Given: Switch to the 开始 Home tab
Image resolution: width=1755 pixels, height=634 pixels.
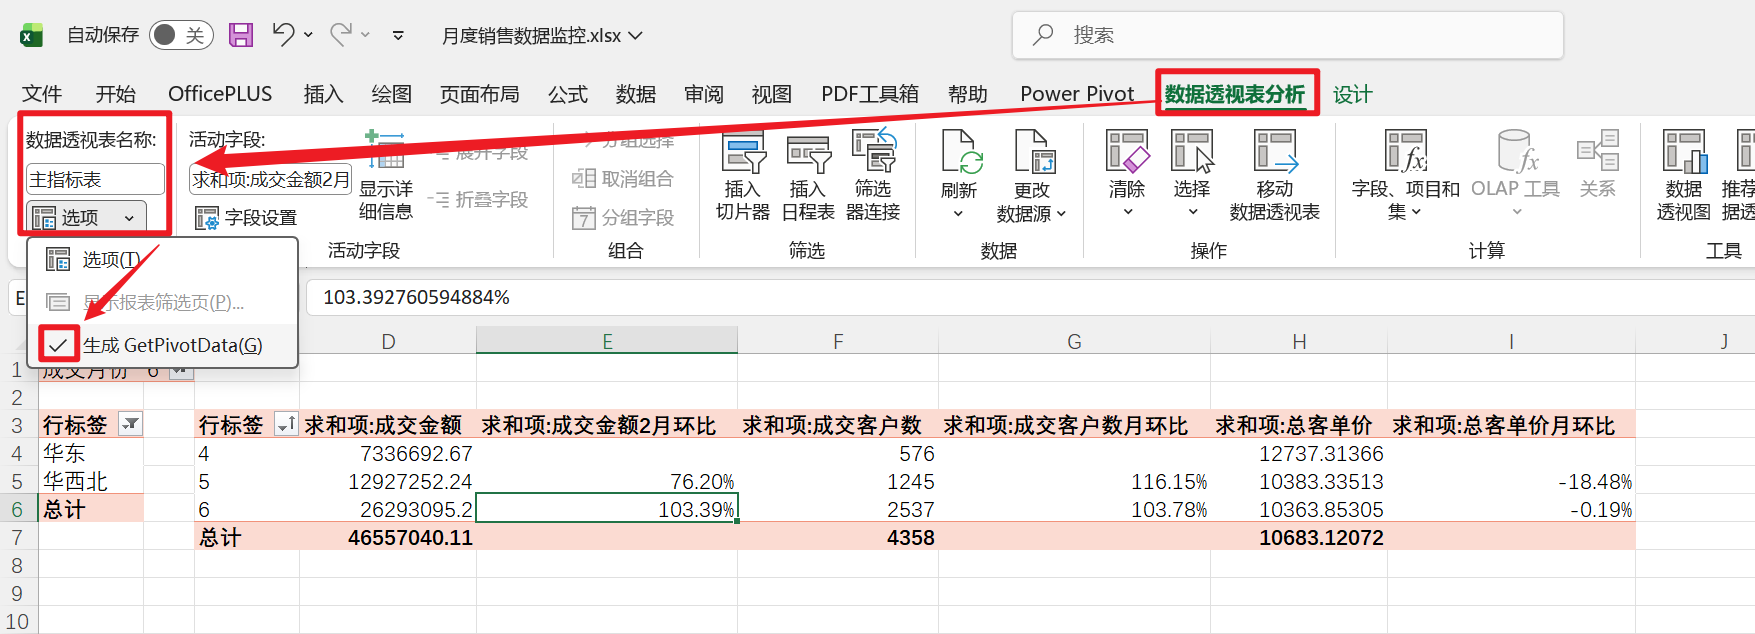Looking at the screenshot, I should [115, 94].
